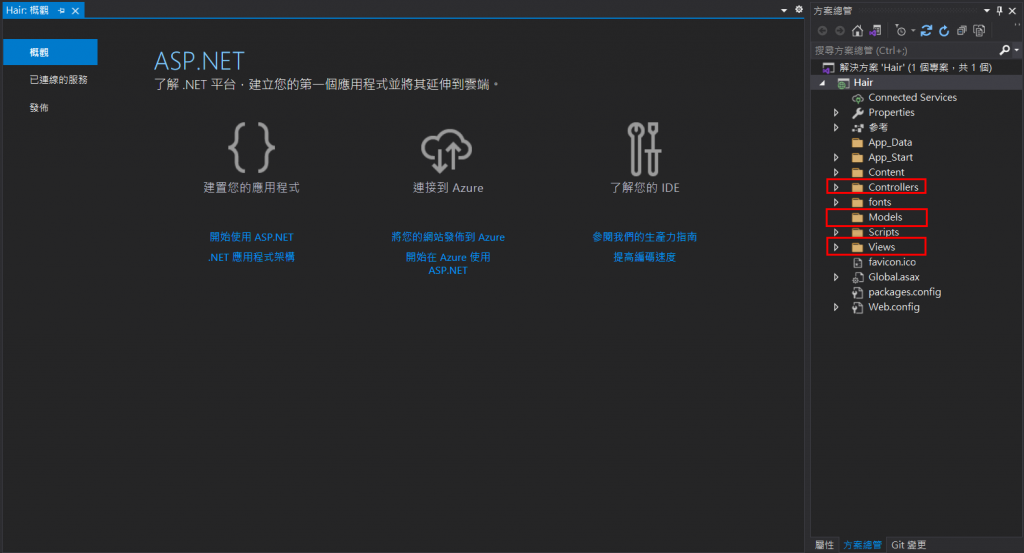
Task: Expand the Views folder
Action: tap(836, 247)
